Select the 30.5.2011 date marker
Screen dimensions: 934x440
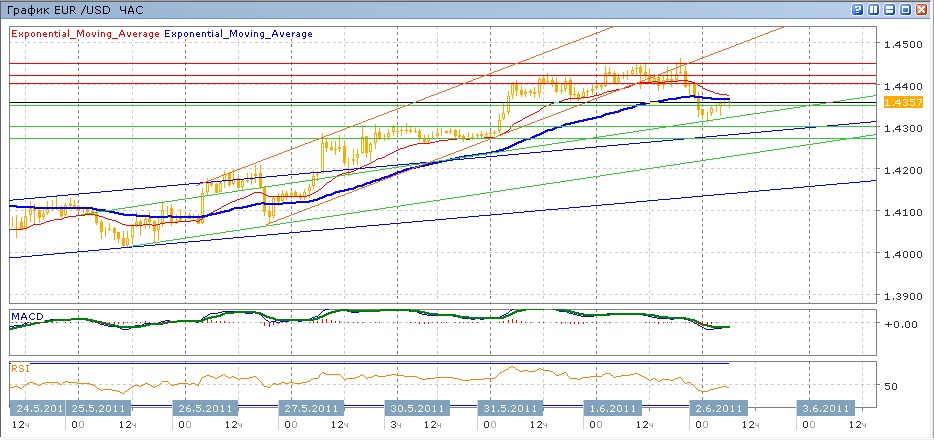pos(414,408)
